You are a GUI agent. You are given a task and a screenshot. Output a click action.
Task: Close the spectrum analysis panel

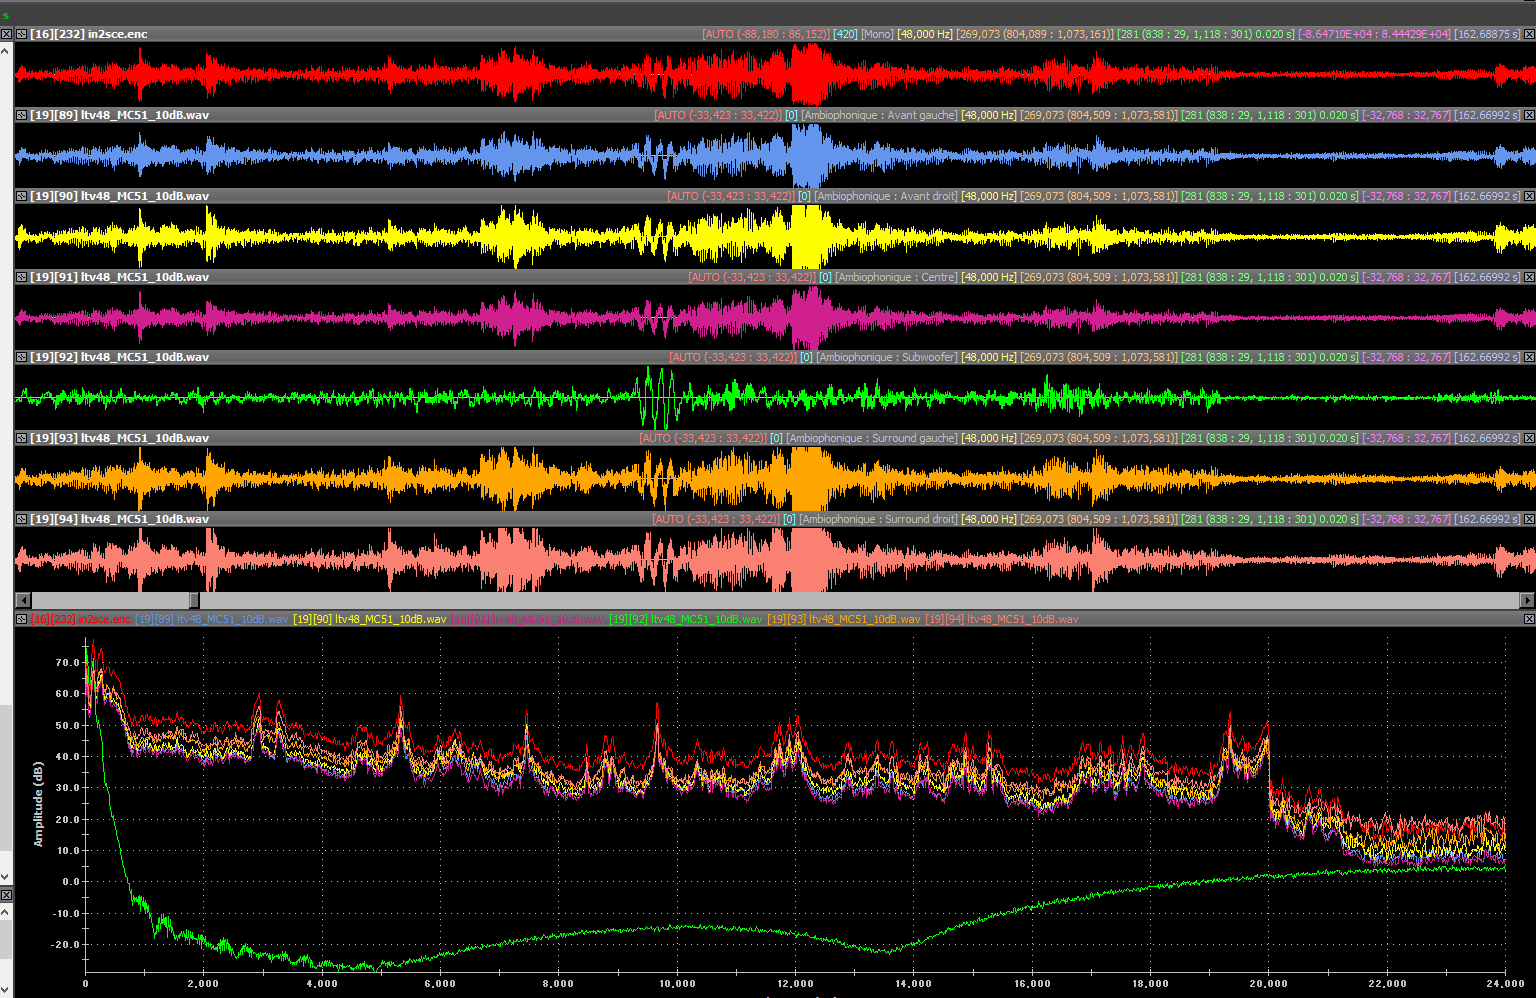(1529, 619)
